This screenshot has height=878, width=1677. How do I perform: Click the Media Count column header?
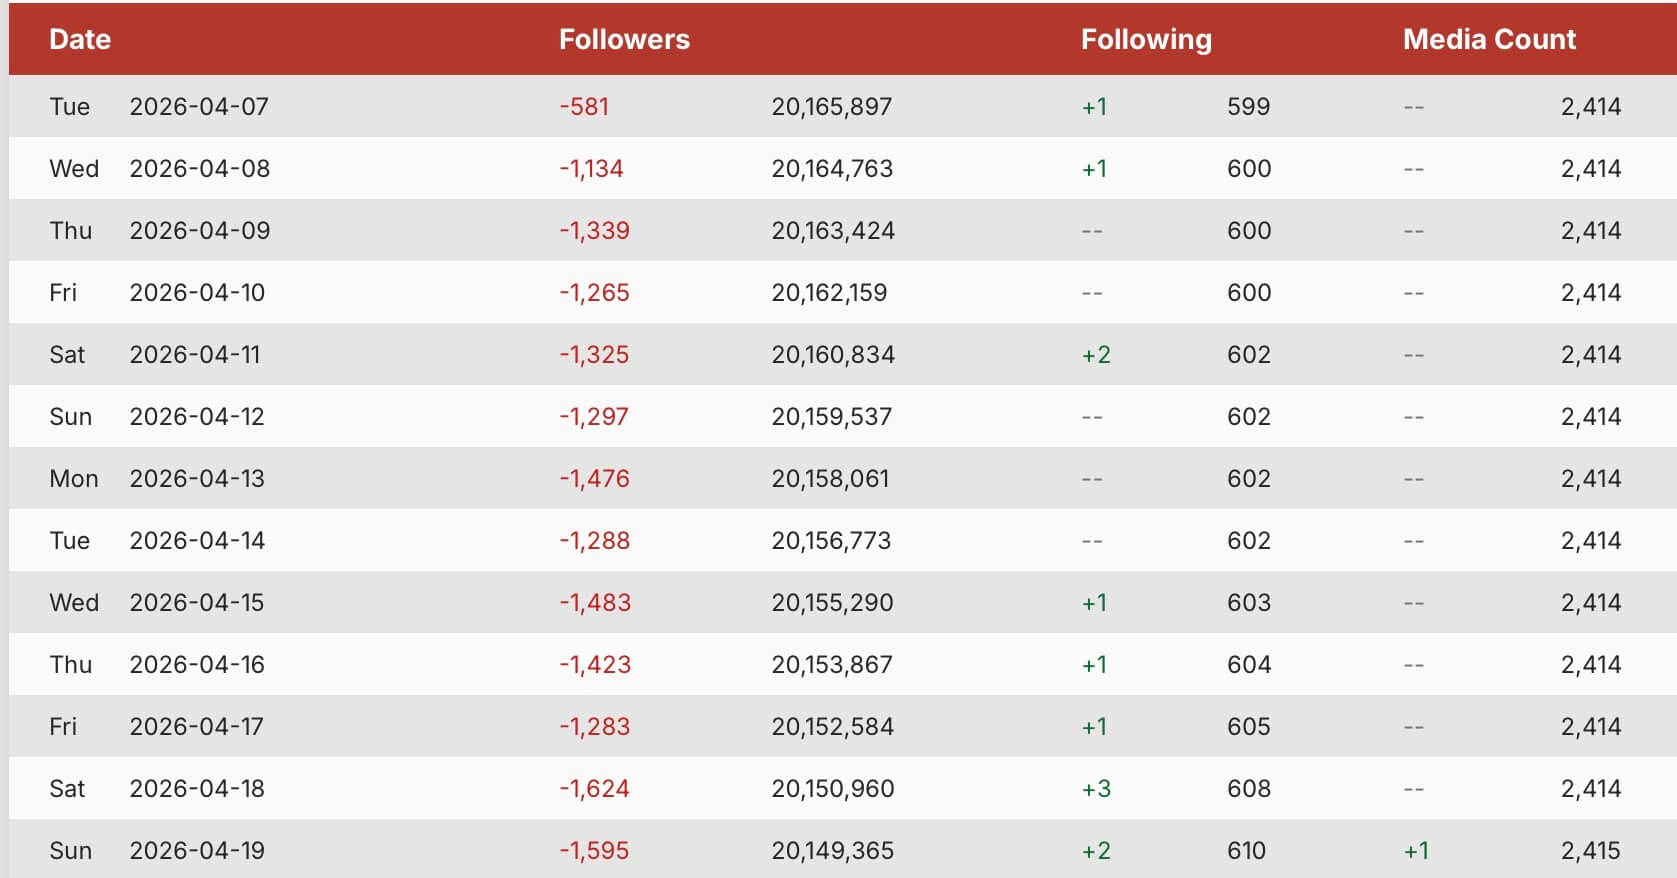click(1489, 39)
